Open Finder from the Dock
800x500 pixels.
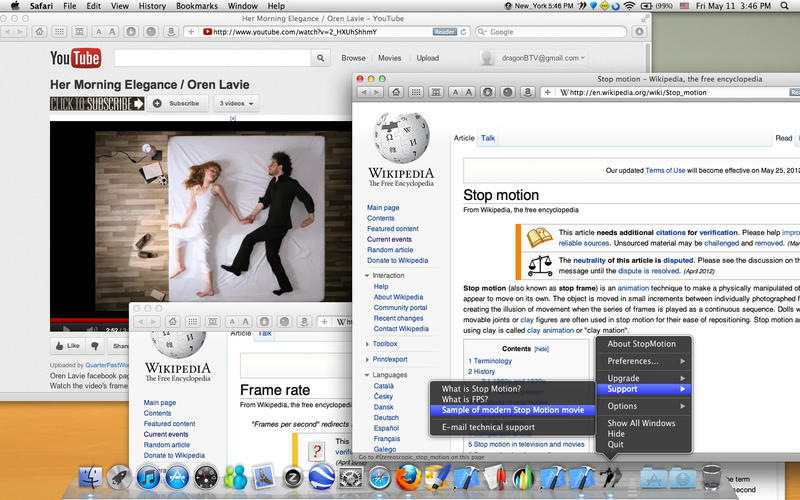tap(91, 478)
